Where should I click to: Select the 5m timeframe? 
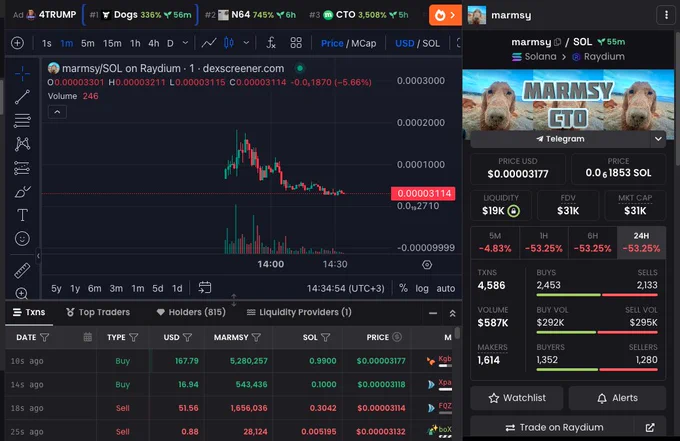(x=88, y=43)
